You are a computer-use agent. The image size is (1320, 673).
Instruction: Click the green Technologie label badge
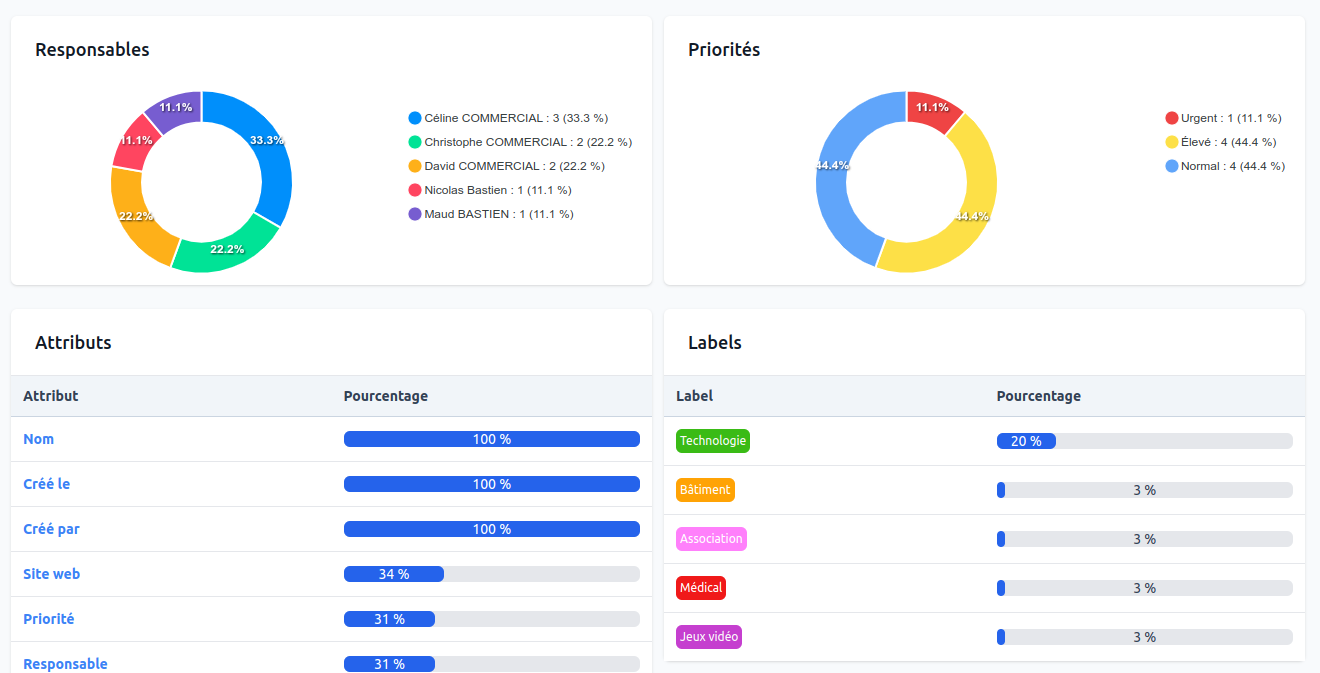coord(712,441)
